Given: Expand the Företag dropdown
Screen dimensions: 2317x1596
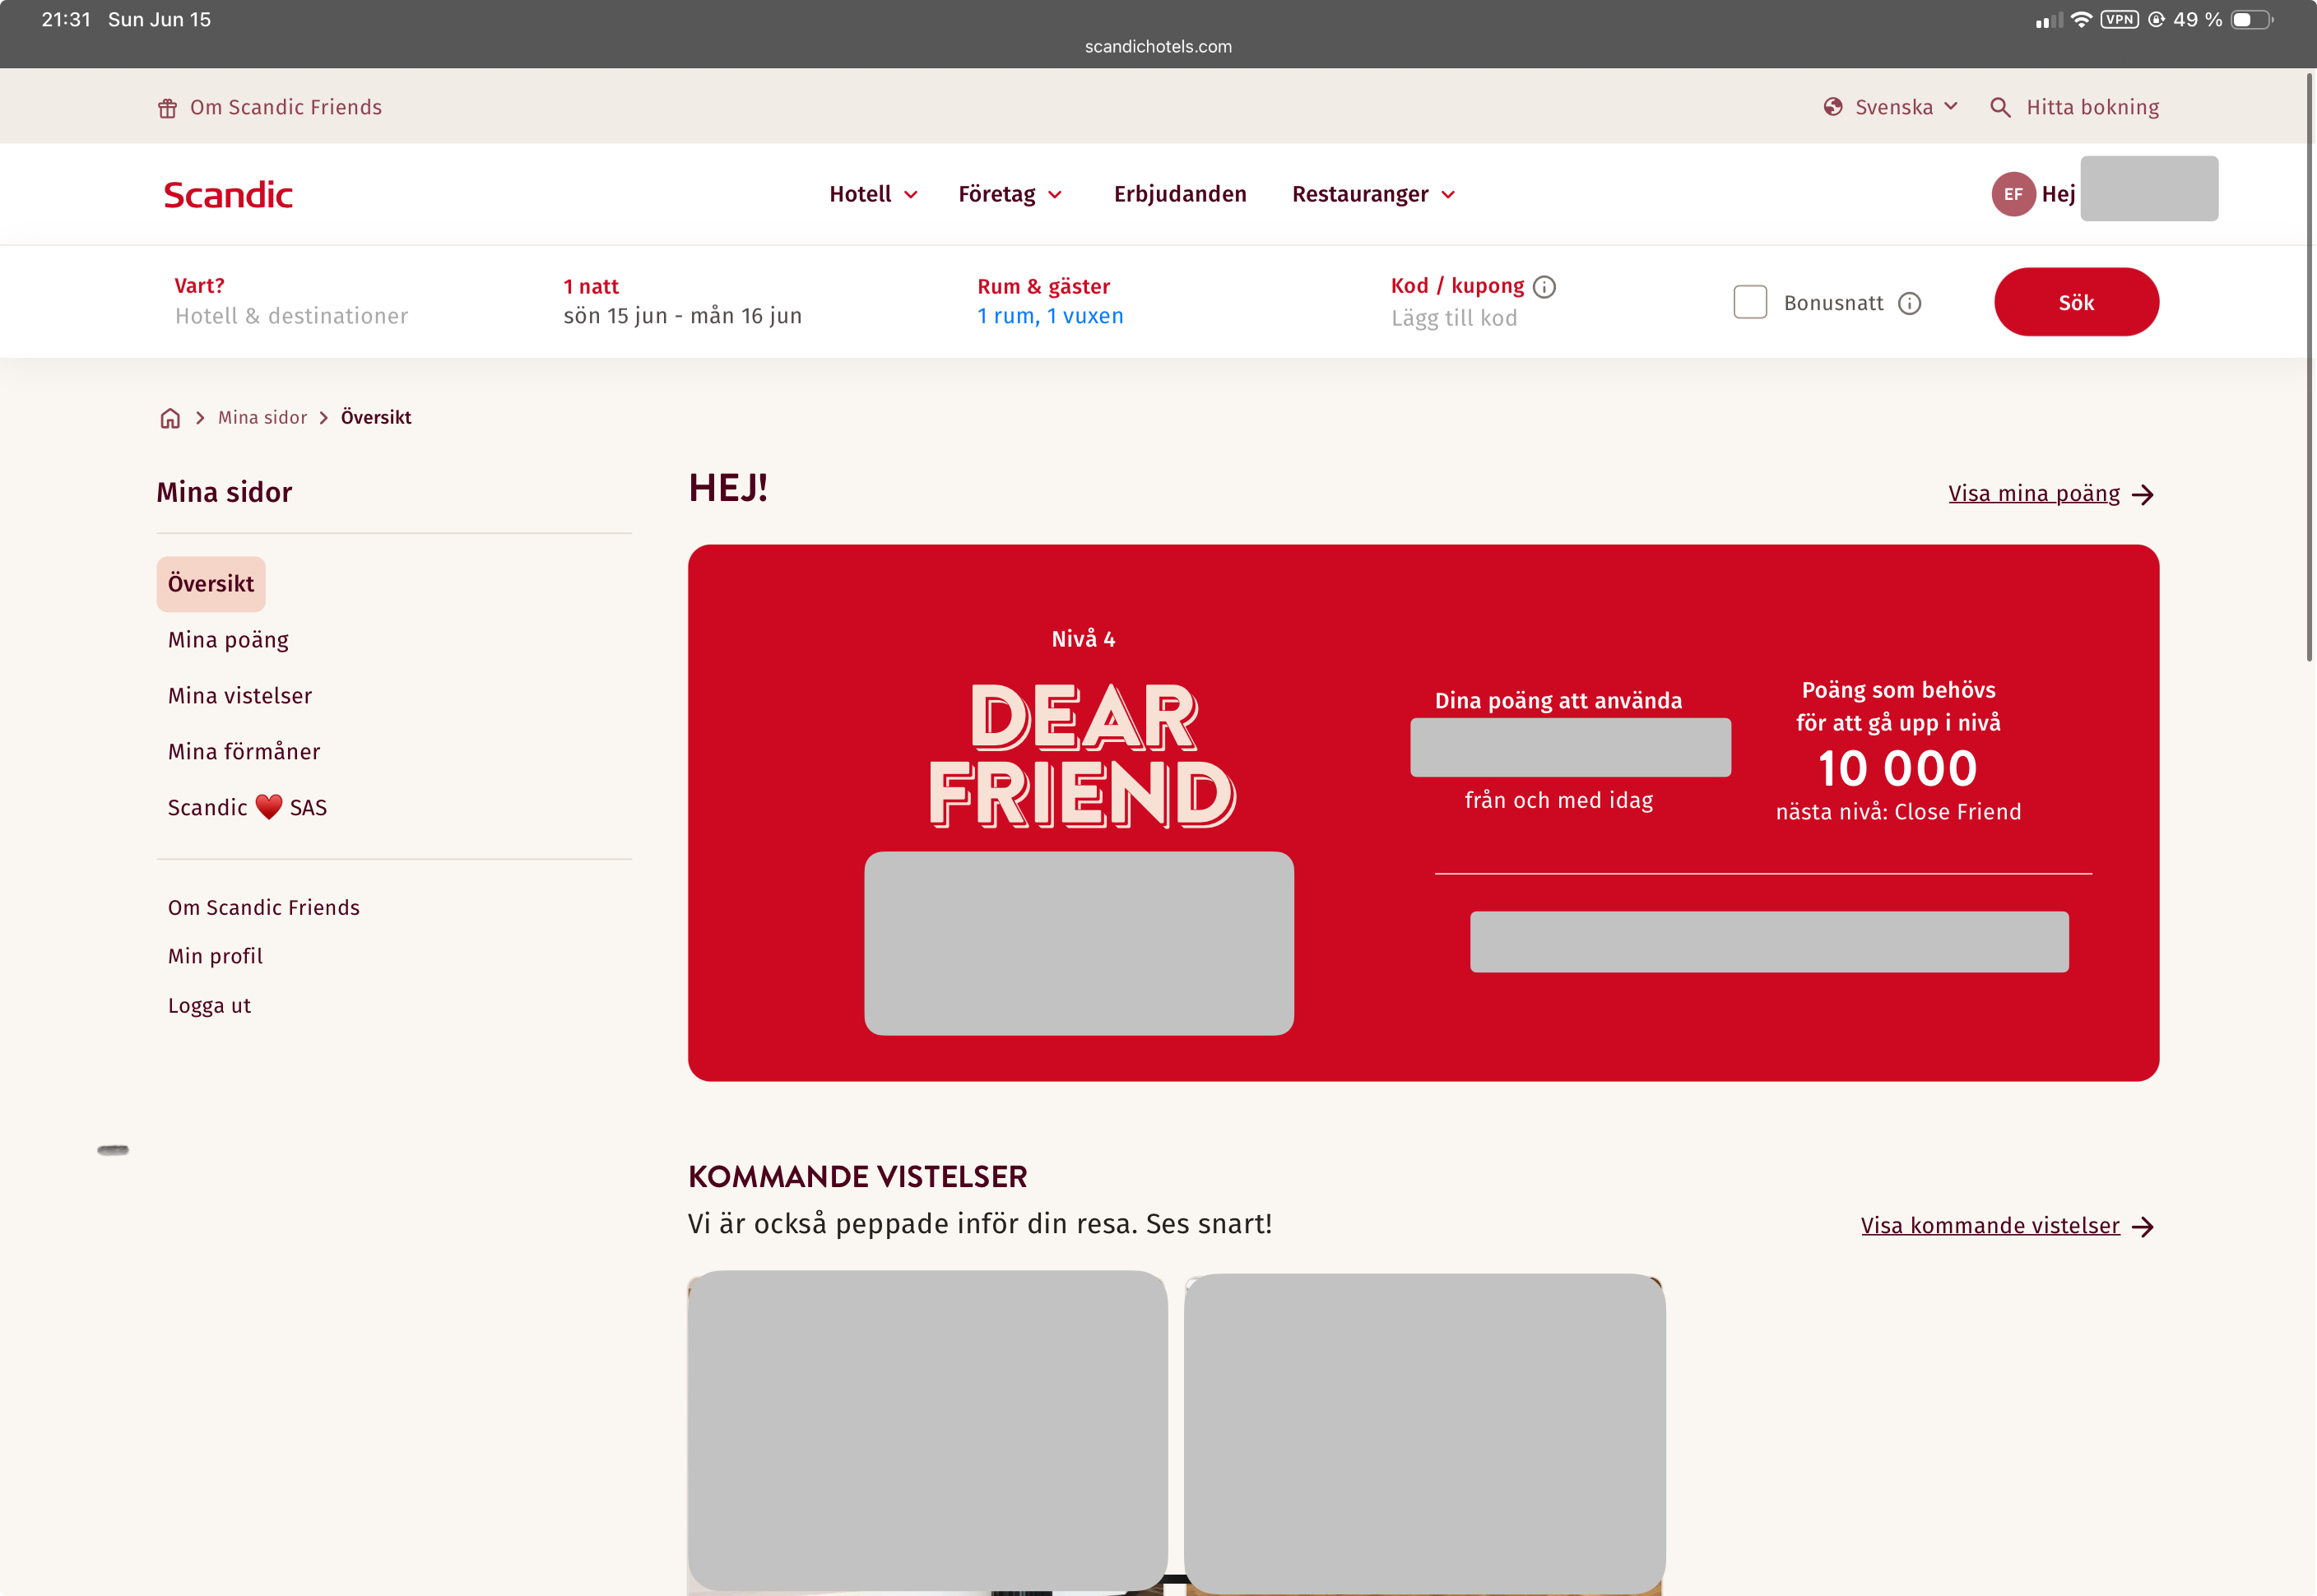Looking at the screenshot, I should (x=1010, y=194).
